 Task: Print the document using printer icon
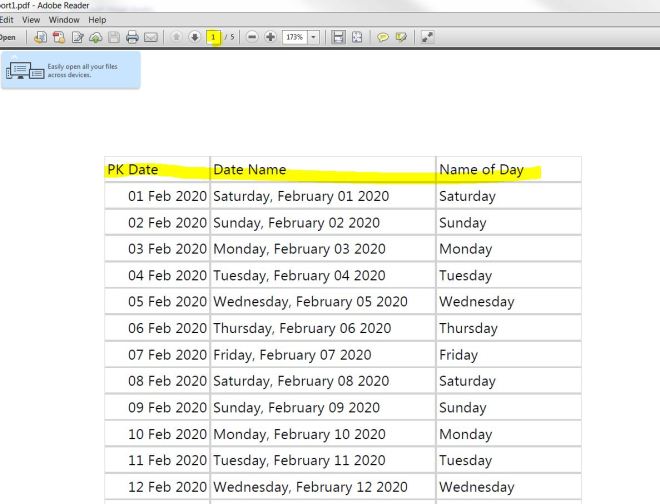132,37
